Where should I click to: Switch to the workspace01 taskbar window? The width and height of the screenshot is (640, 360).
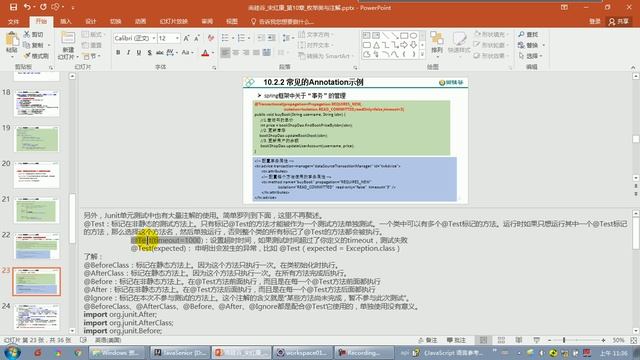click(302, 352)
